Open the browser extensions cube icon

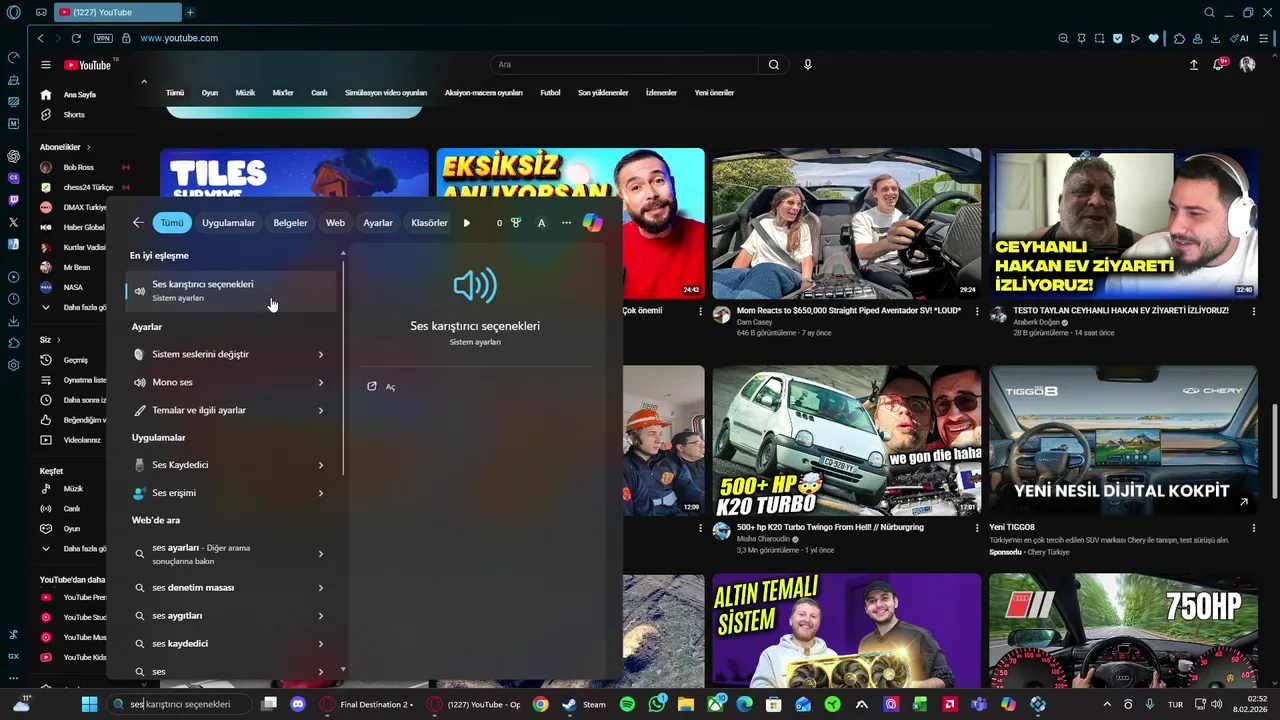1179,38
